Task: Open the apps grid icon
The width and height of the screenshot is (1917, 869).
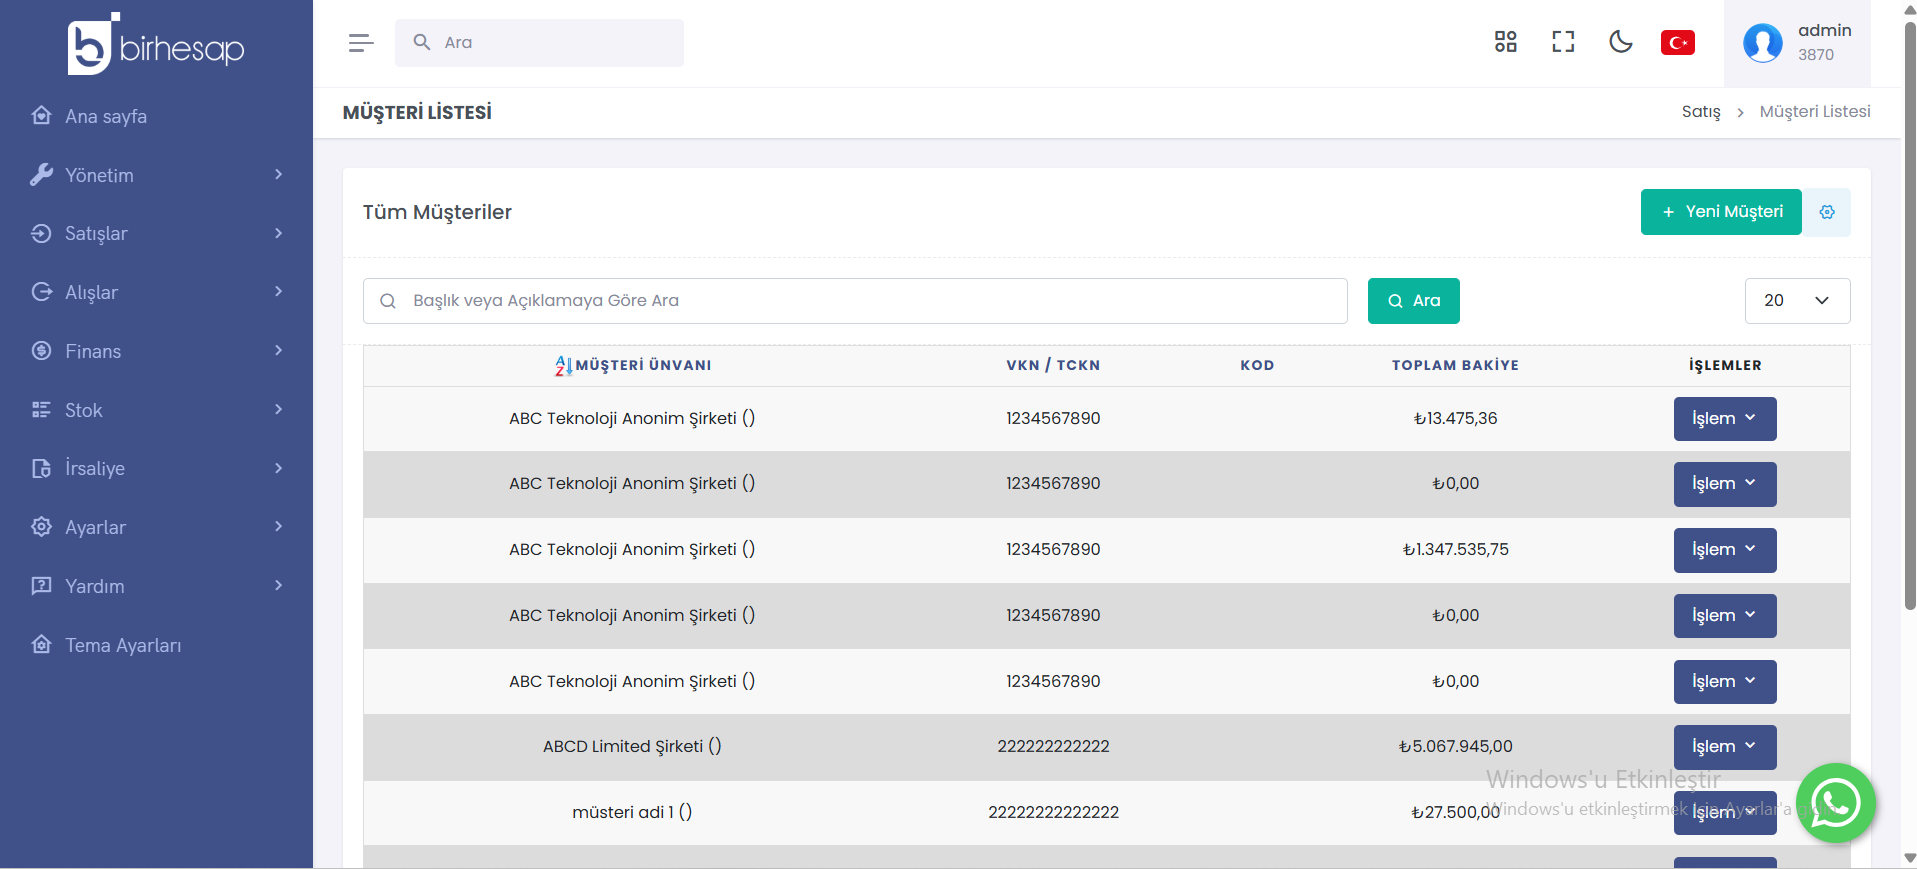Action: [x=1505, y=42]
